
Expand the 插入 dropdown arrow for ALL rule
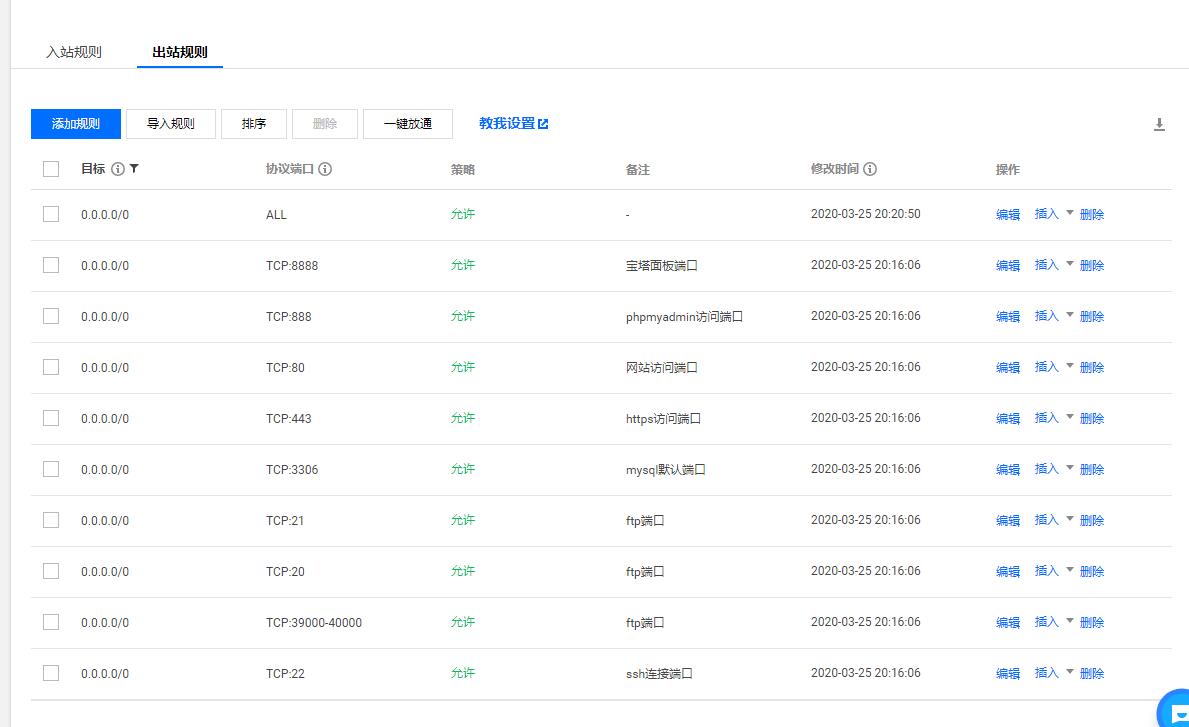pyautogui.click(x=1069, y=213)
